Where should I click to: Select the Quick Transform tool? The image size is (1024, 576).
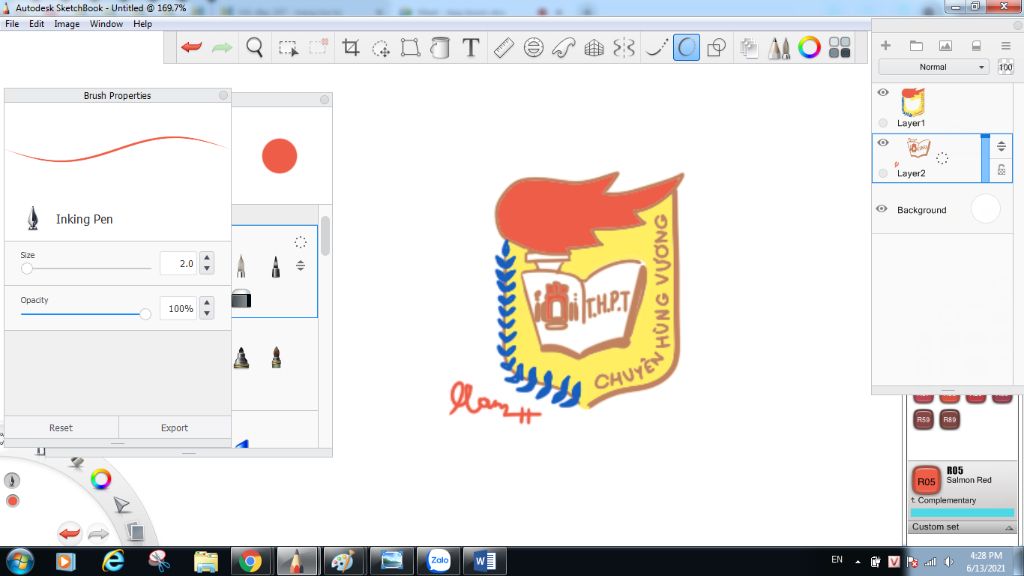click(x=381, y=48)
